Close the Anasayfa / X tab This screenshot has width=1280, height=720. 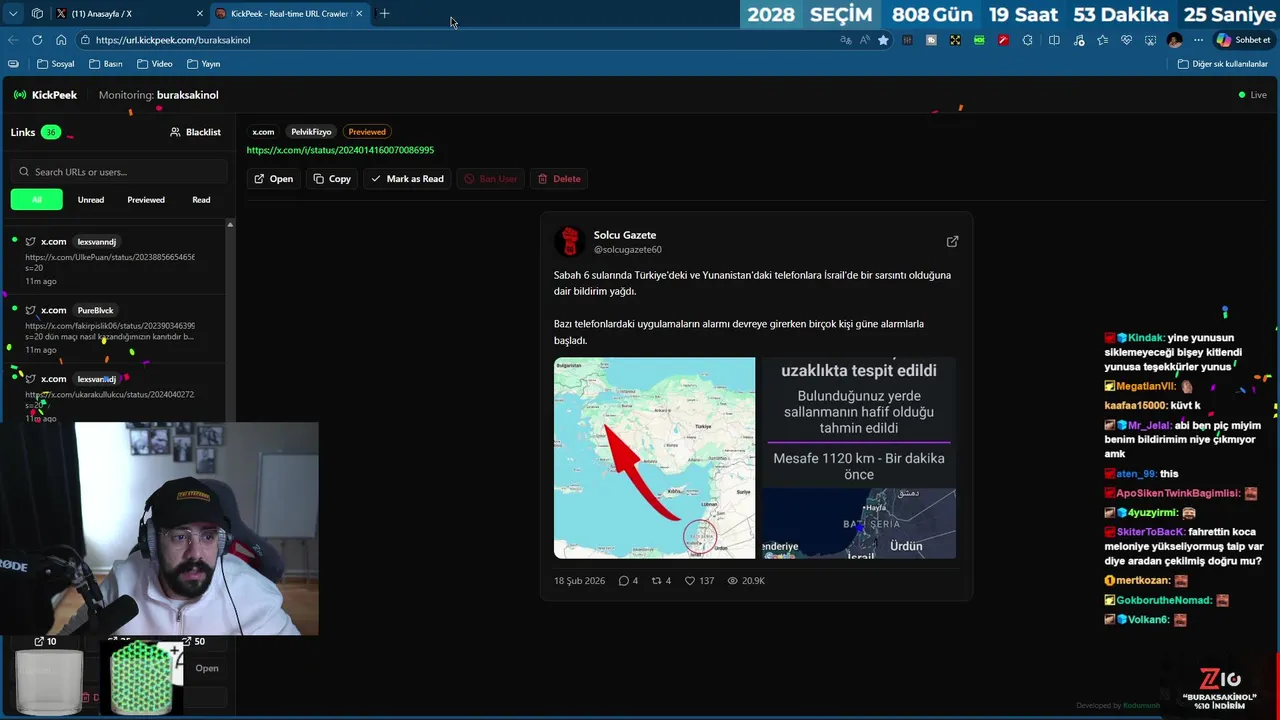pos(200,14)
